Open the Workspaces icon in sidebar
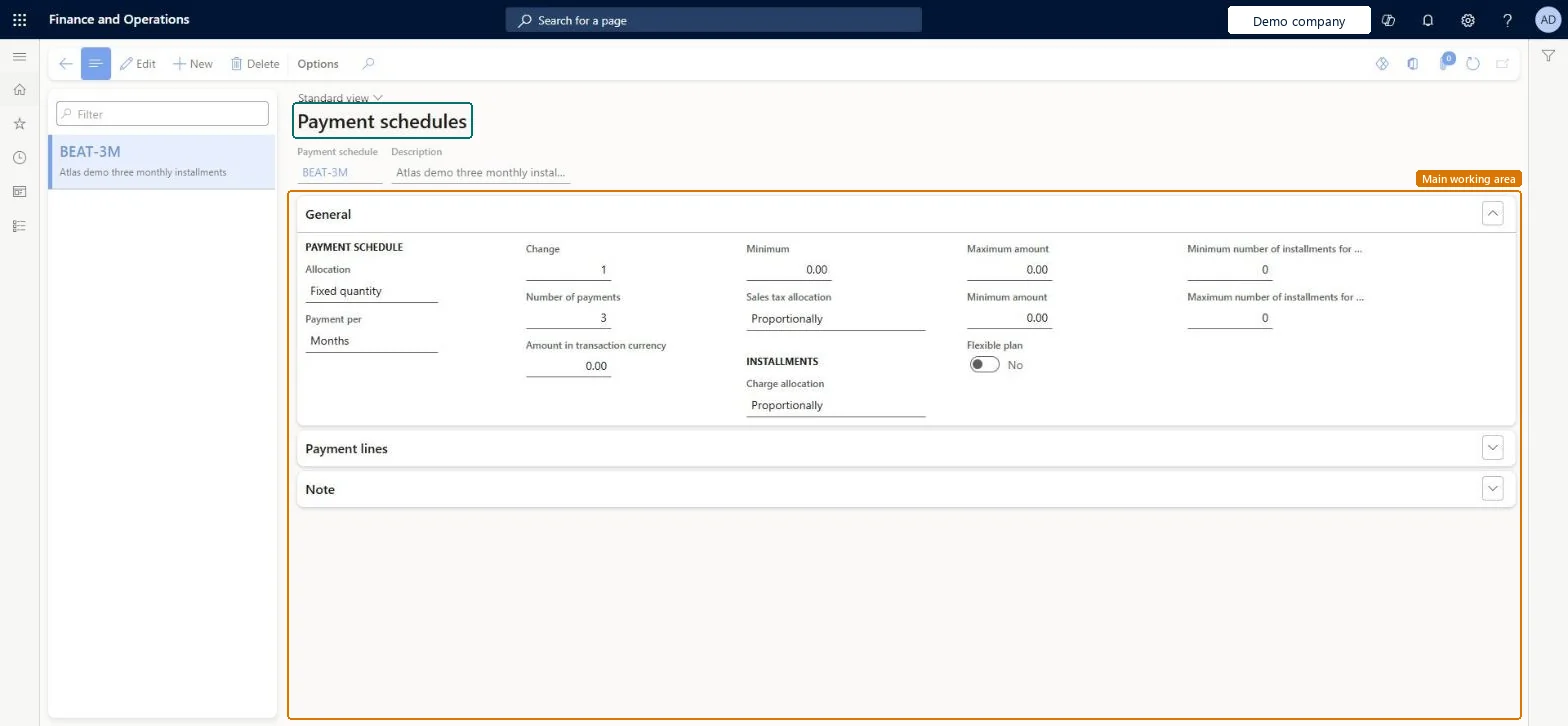 [19, 192]
